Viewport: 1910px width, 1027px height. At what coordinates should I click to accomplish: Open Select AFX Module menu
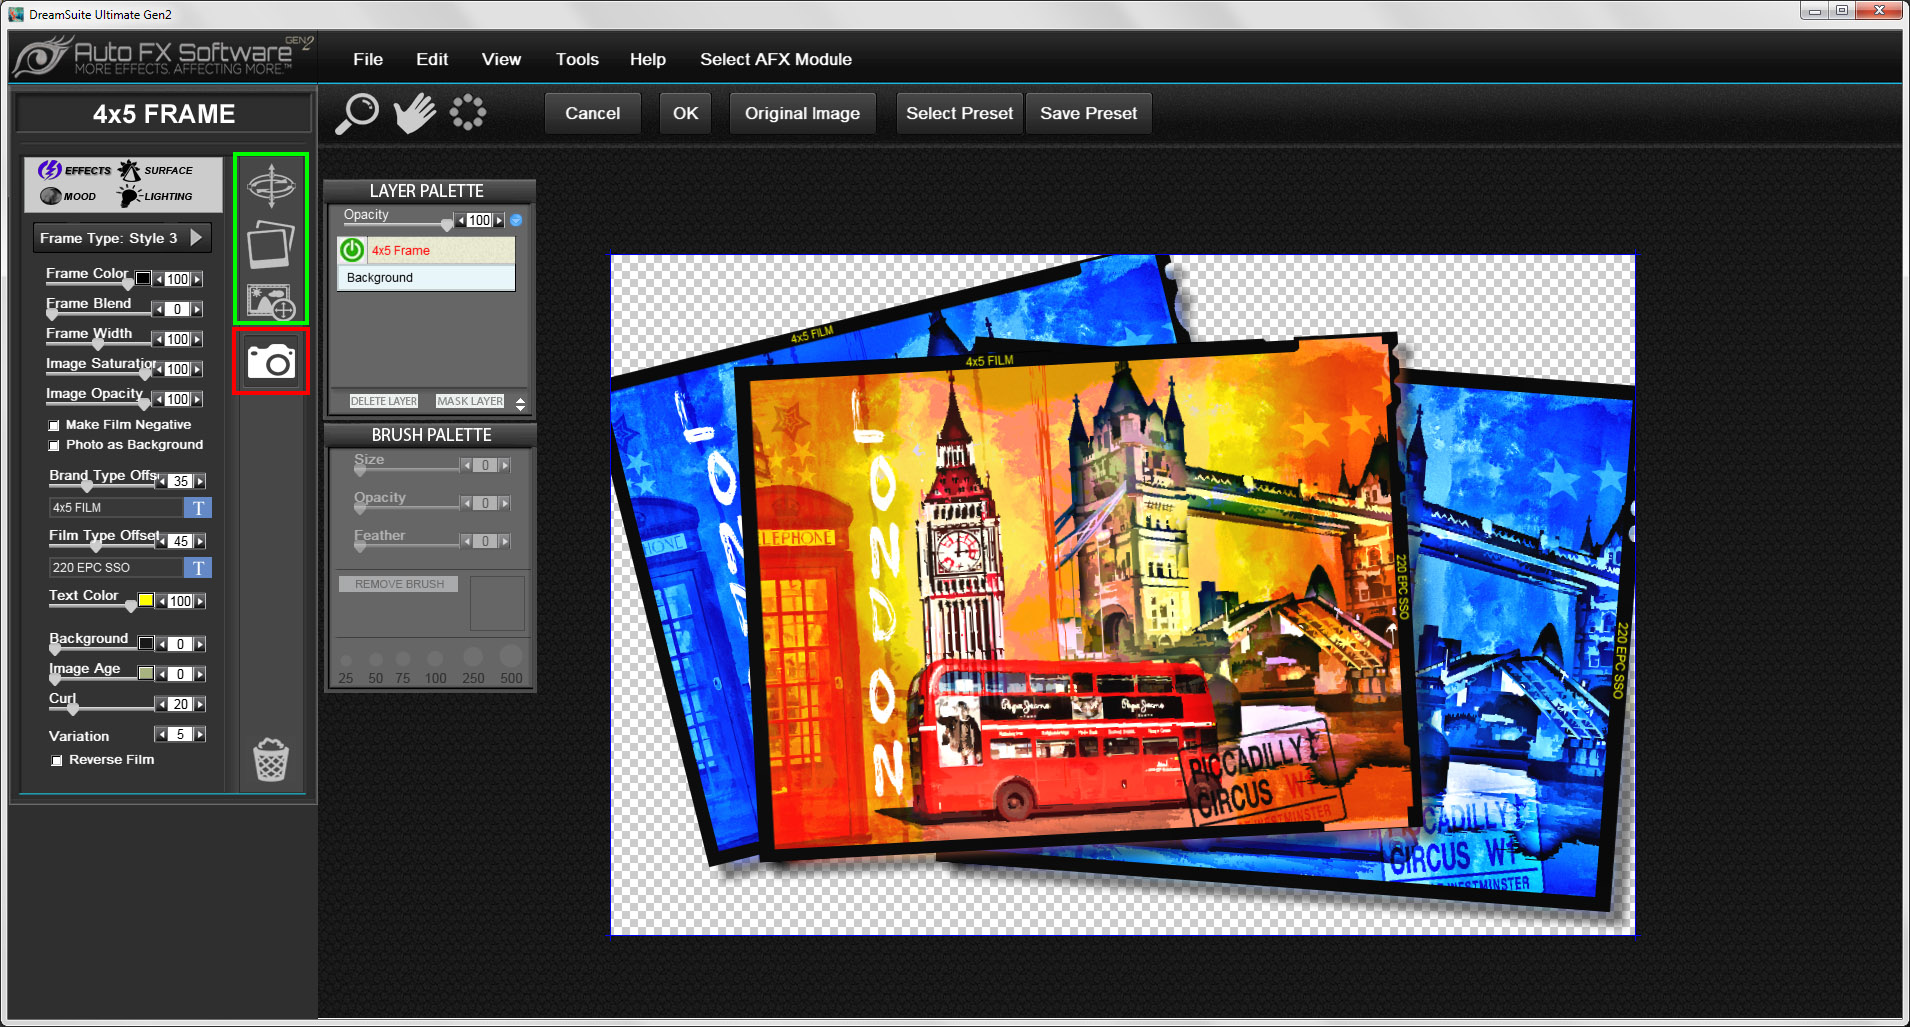776,59
